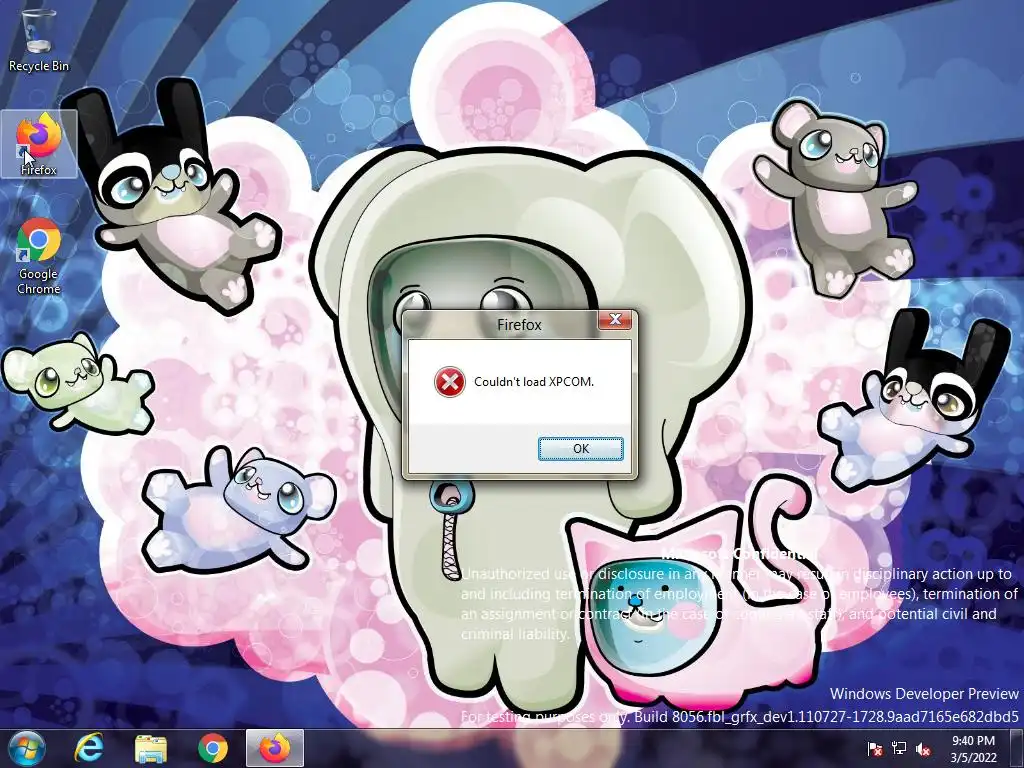The image size is (1024, 768).
Task: Close the Firefox error dialog with X
Action: [x=615, y=319]
